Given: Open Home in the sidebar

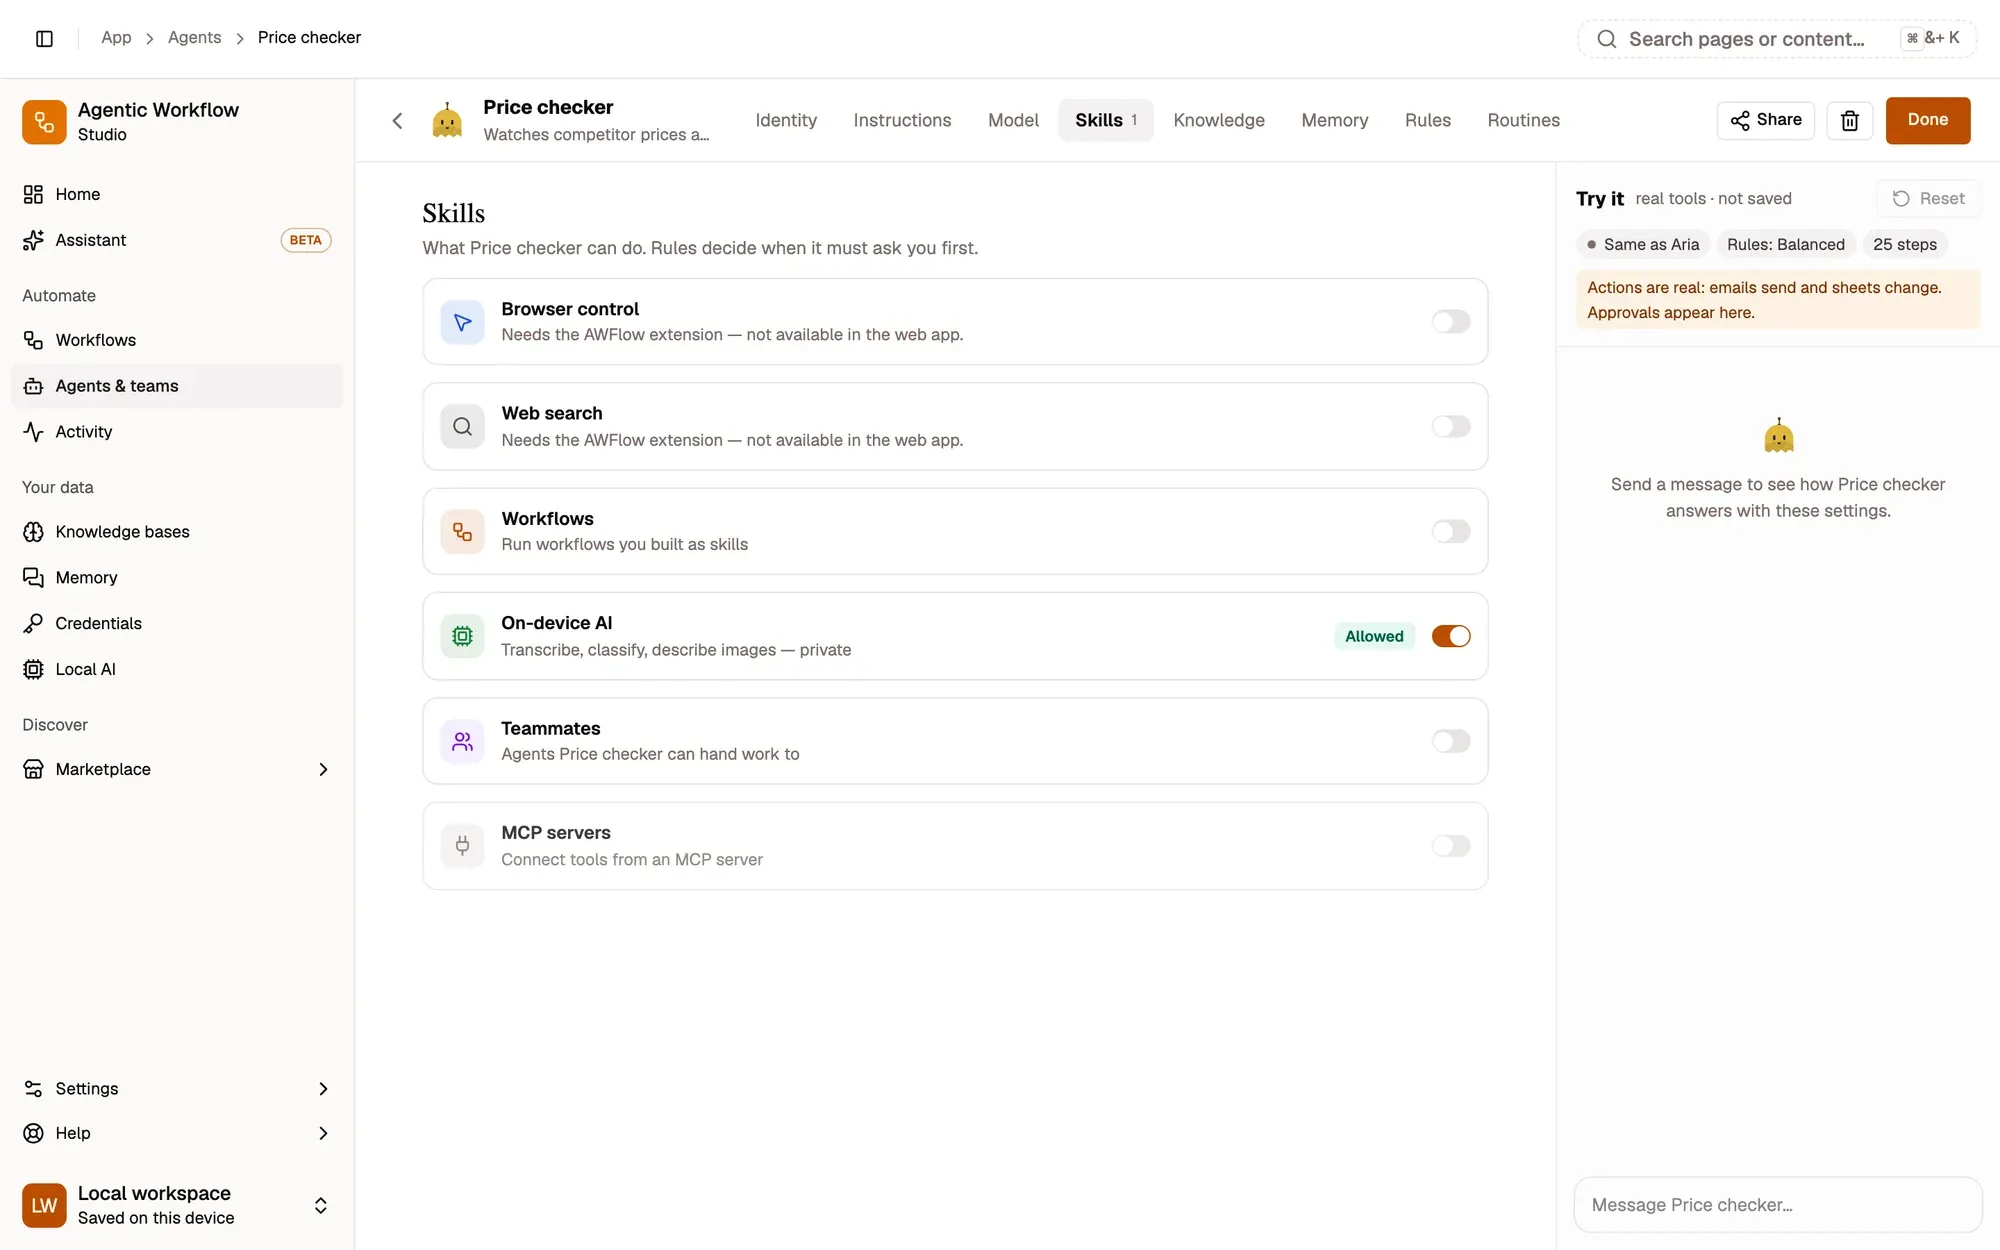Looking at the screenshot, I should pos(177,194).
